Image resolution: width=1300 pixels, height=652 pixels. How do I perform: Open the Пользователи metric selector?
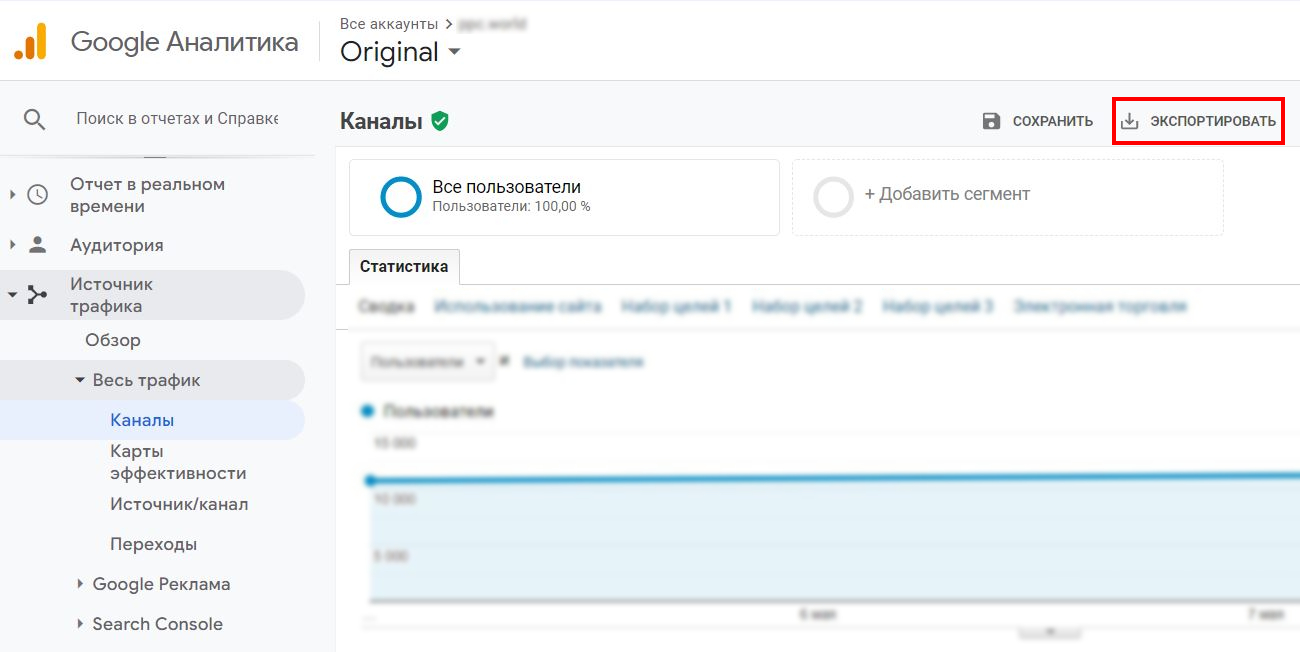[x=427, y=361]
